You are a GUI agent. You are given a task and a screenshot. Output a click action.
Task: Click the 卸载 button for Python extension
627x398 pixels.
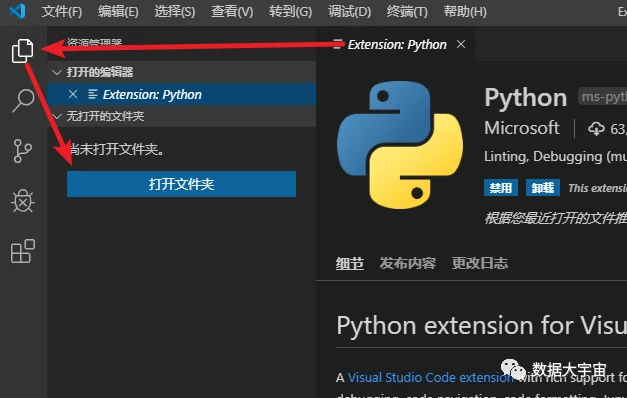click(x=543, y=188)
